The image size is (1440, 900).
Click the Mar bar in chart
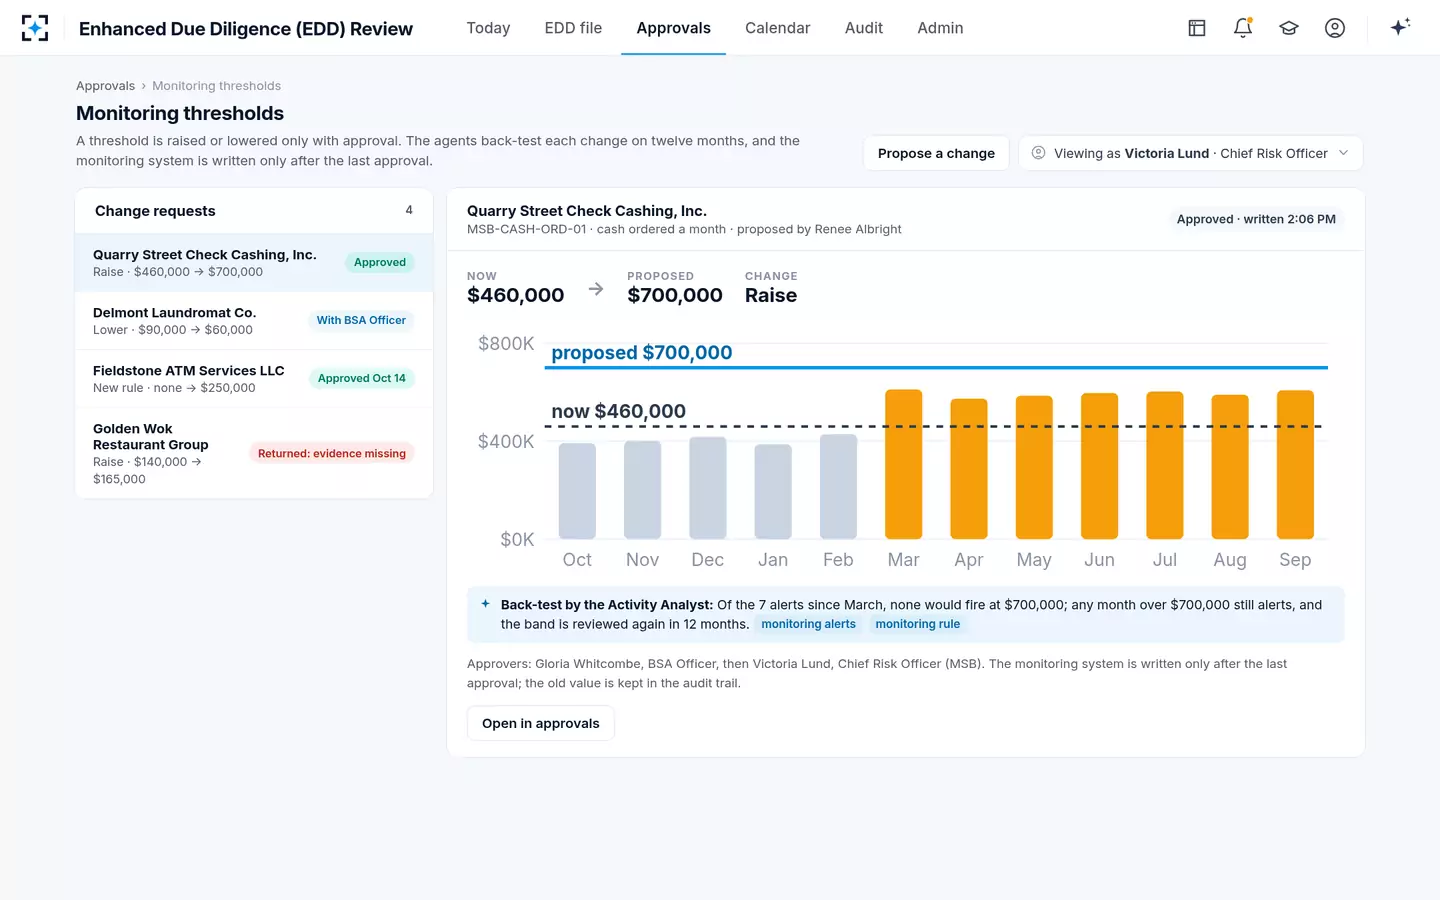pos(903,464)
